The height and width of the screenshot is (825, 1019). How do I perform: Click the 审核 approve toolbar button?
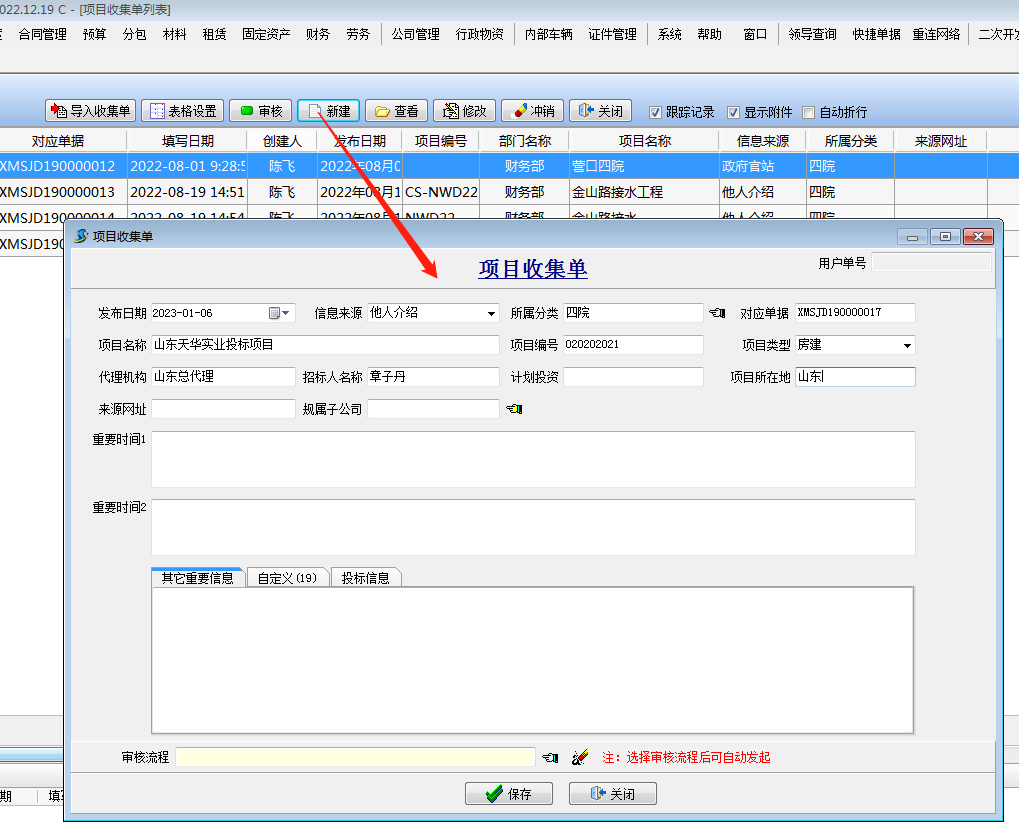tap(261, 111)
